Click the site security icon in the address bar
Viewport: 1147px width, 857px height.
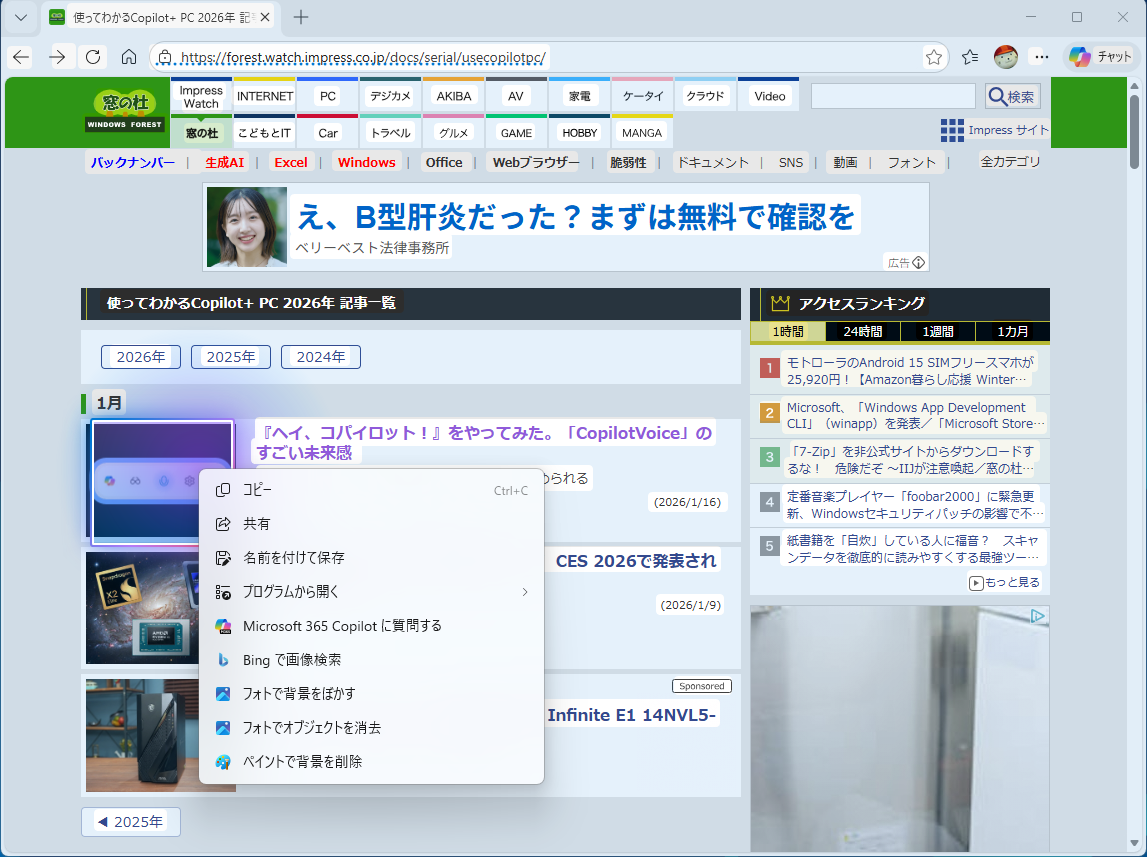coord(163,57)
